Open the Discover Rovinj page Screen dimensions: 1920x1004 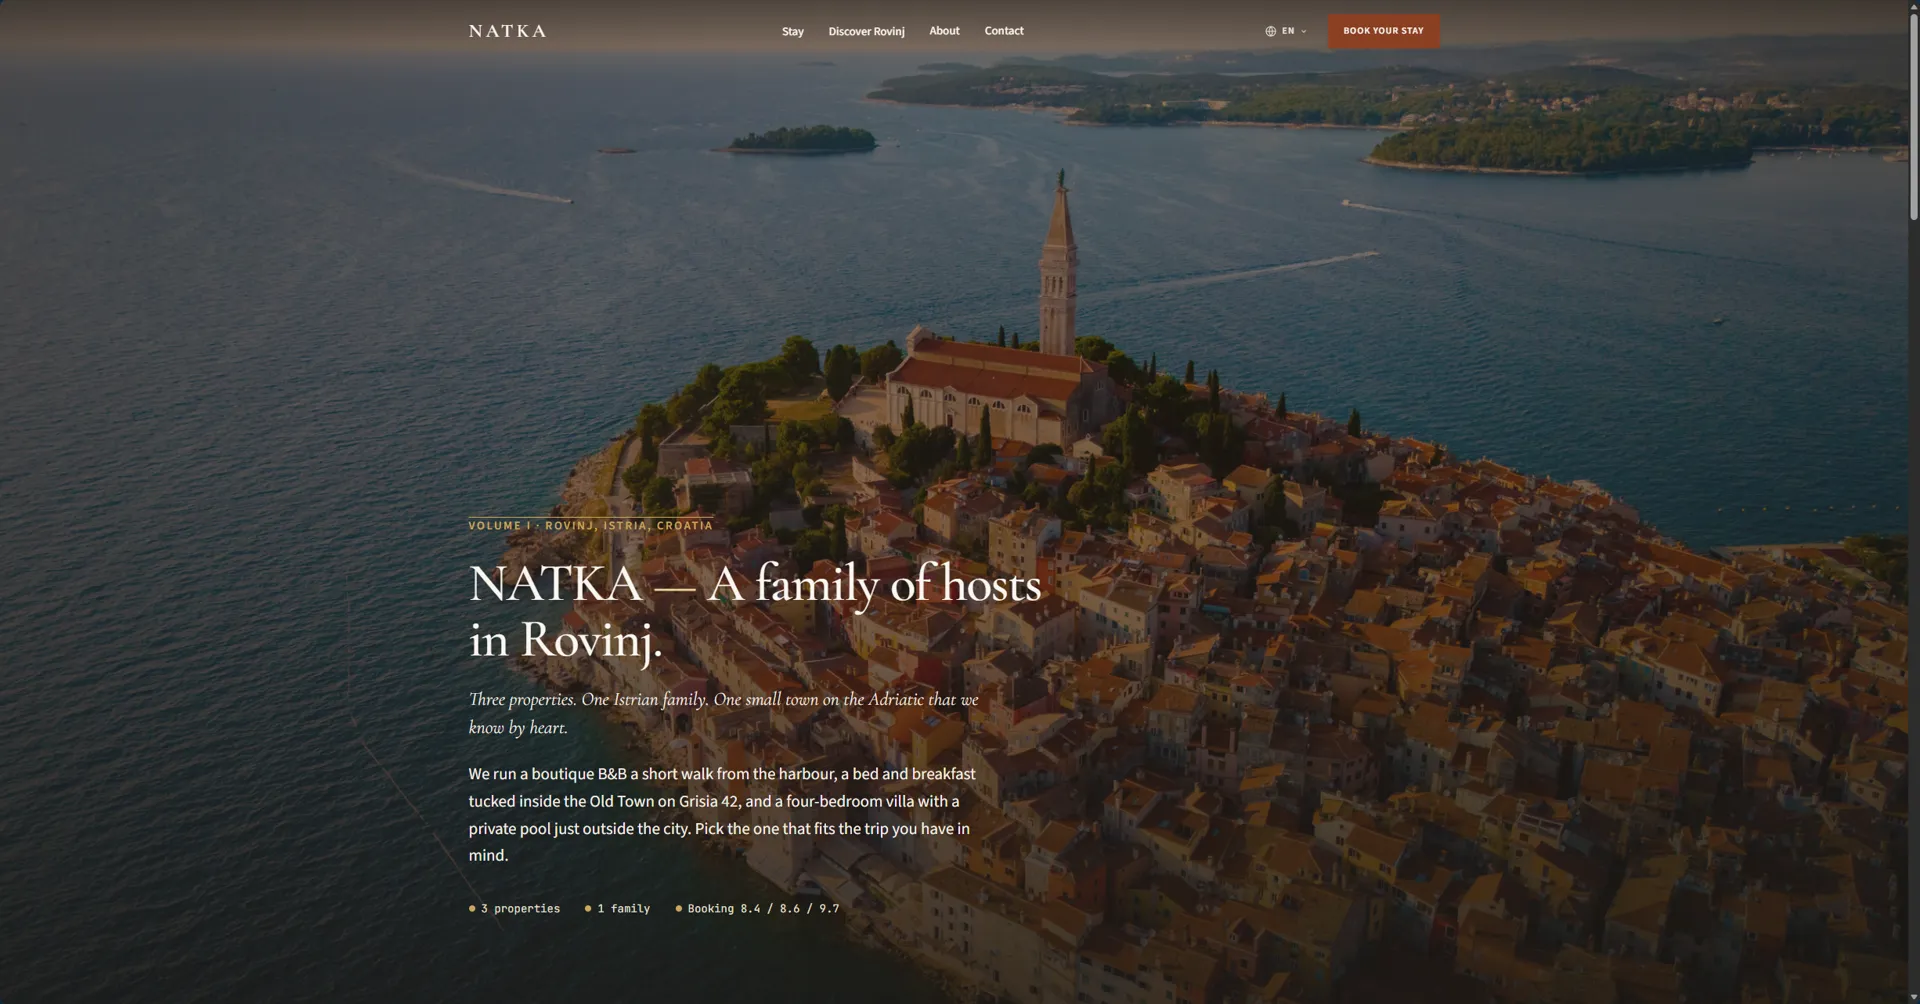tap(866, 31)
